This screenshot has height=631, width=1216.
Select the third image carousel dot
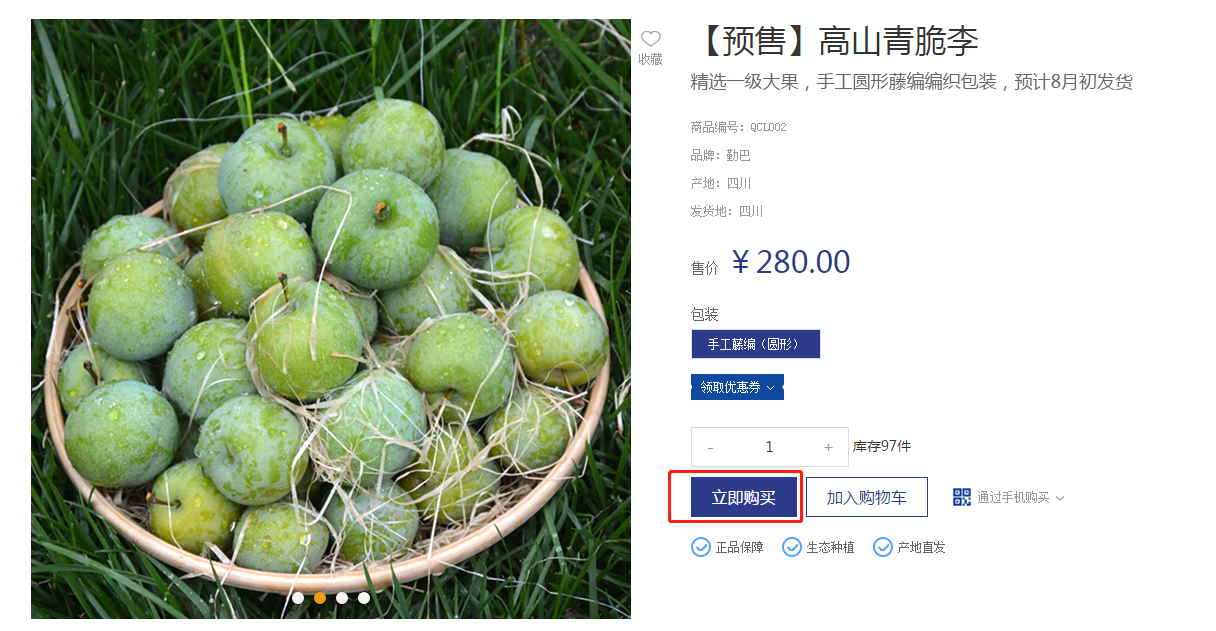pos(342,598)
